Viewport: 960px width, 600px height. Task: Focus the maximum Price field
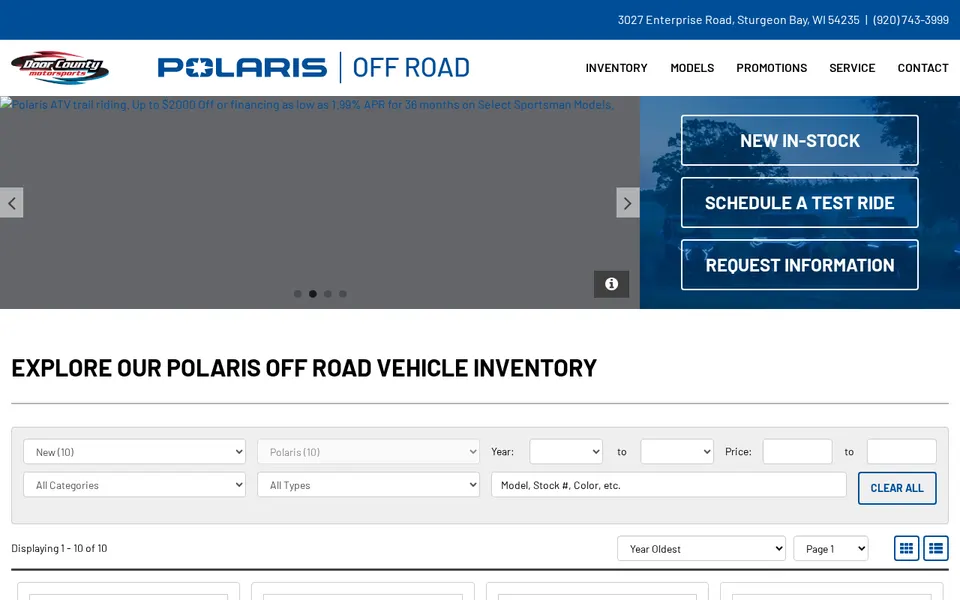[901, 452]
